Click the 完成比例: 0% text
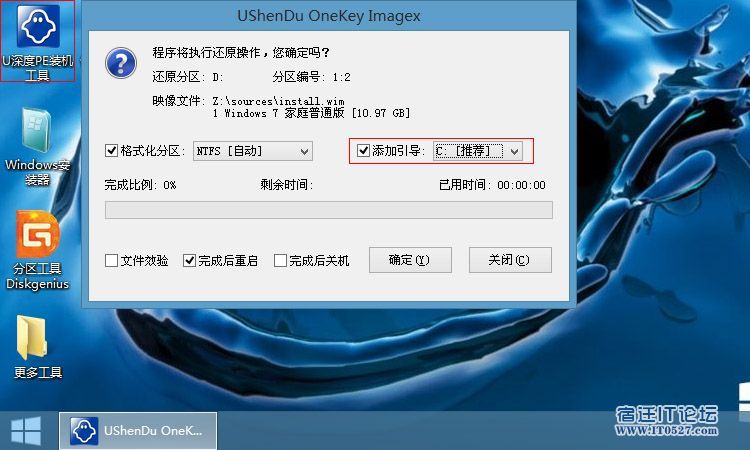This screenshot has height=450, width=750. pos(140,185)
